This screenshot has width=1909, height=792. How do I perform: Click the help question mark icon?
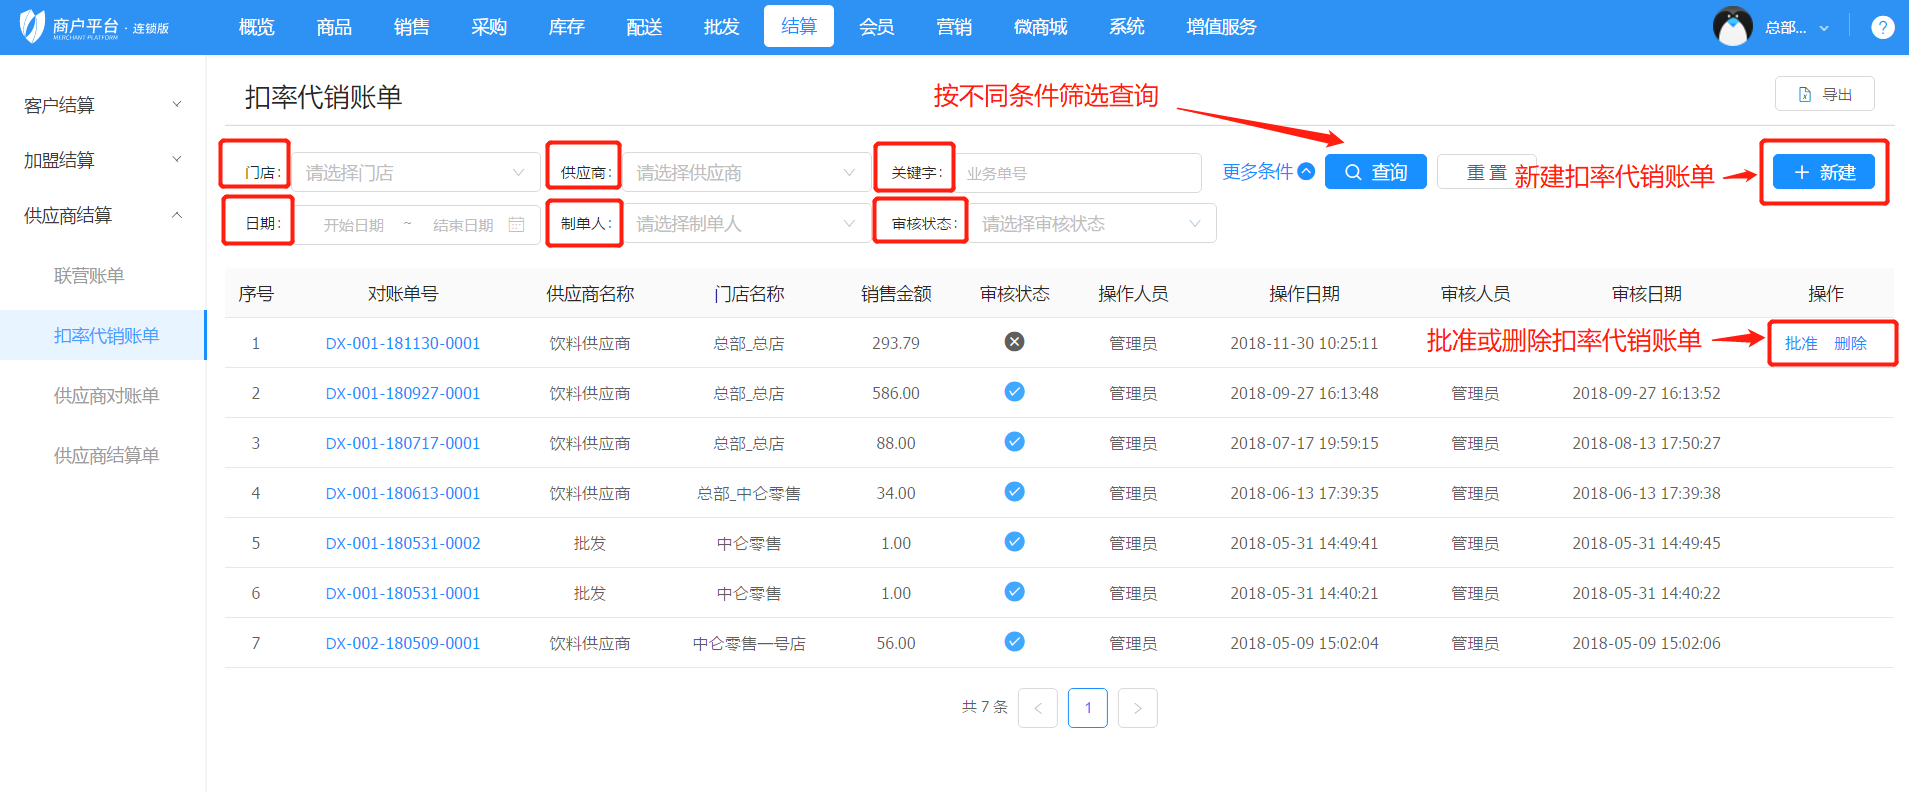(1882, 27)
